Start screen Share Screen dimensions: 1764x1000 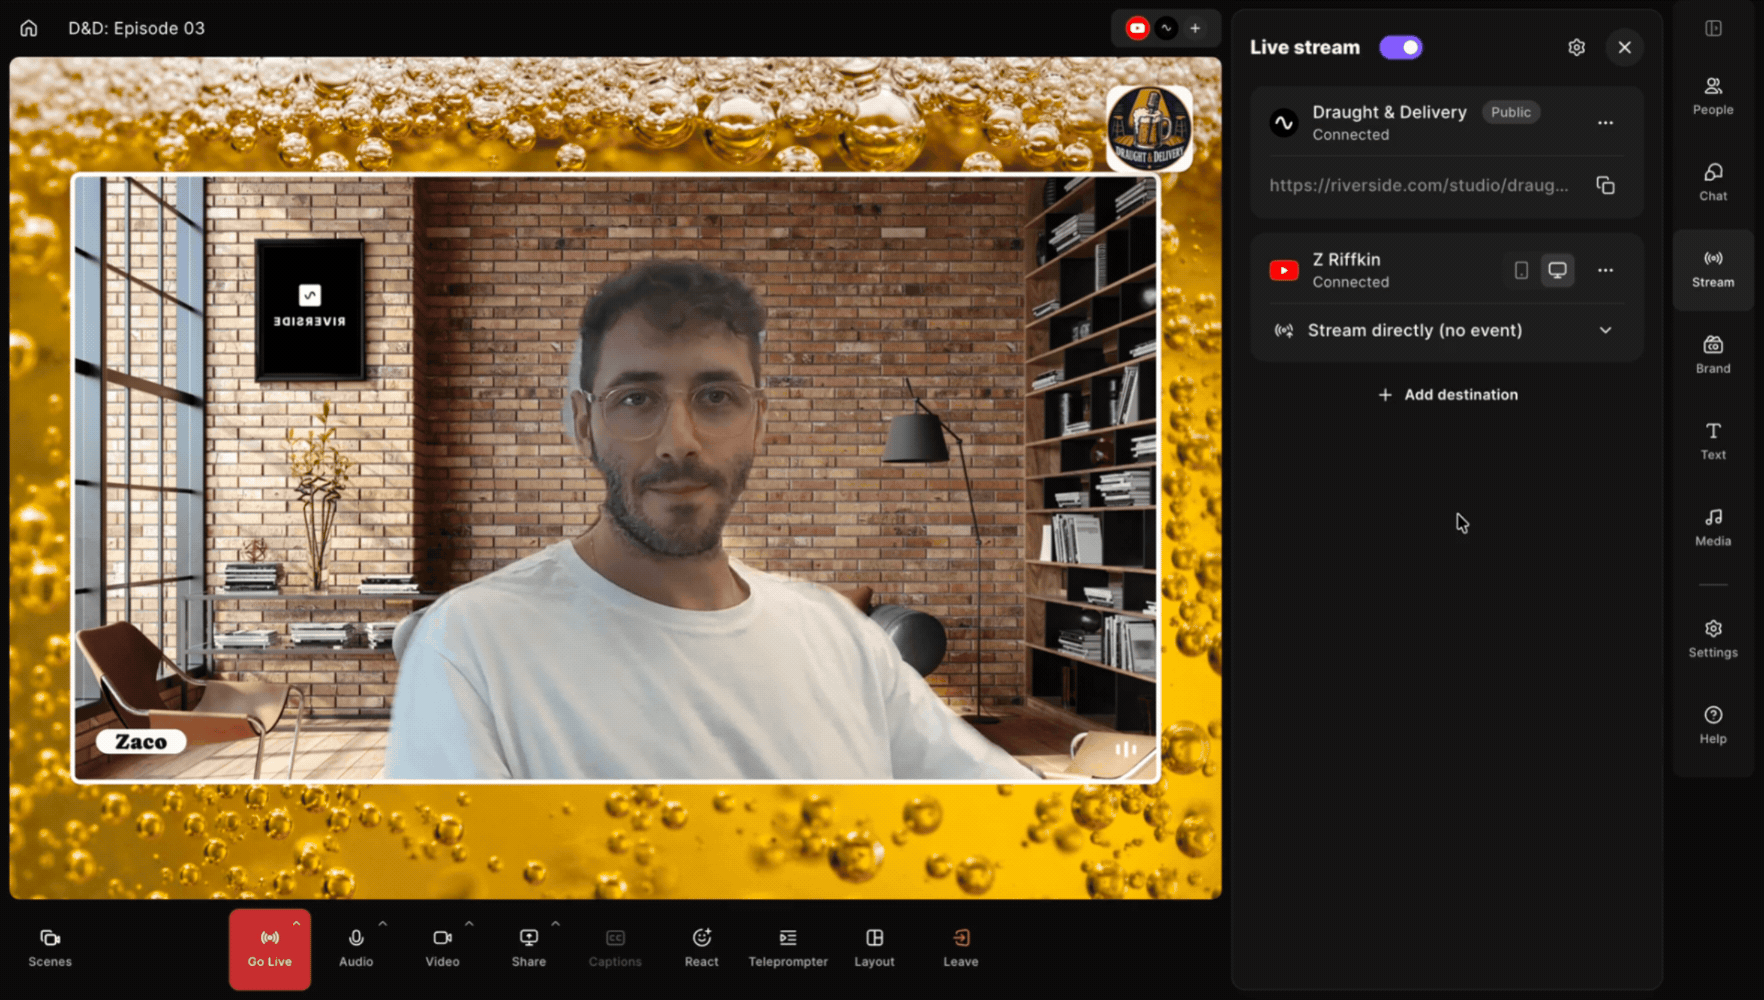[529, 948]
